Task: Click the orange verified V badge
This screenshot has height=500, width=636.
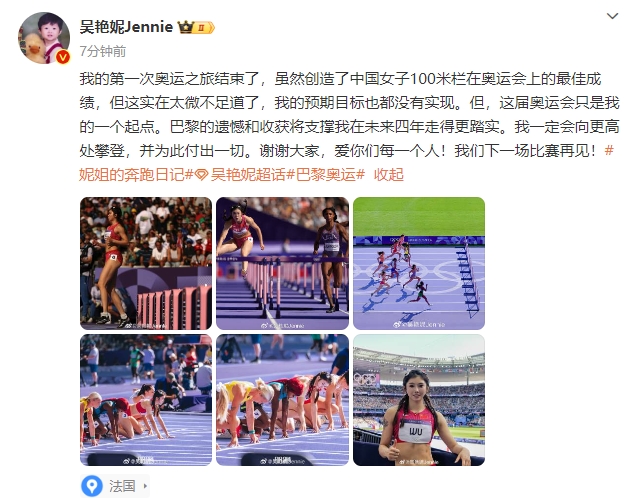Action: (x=62, y=57)
